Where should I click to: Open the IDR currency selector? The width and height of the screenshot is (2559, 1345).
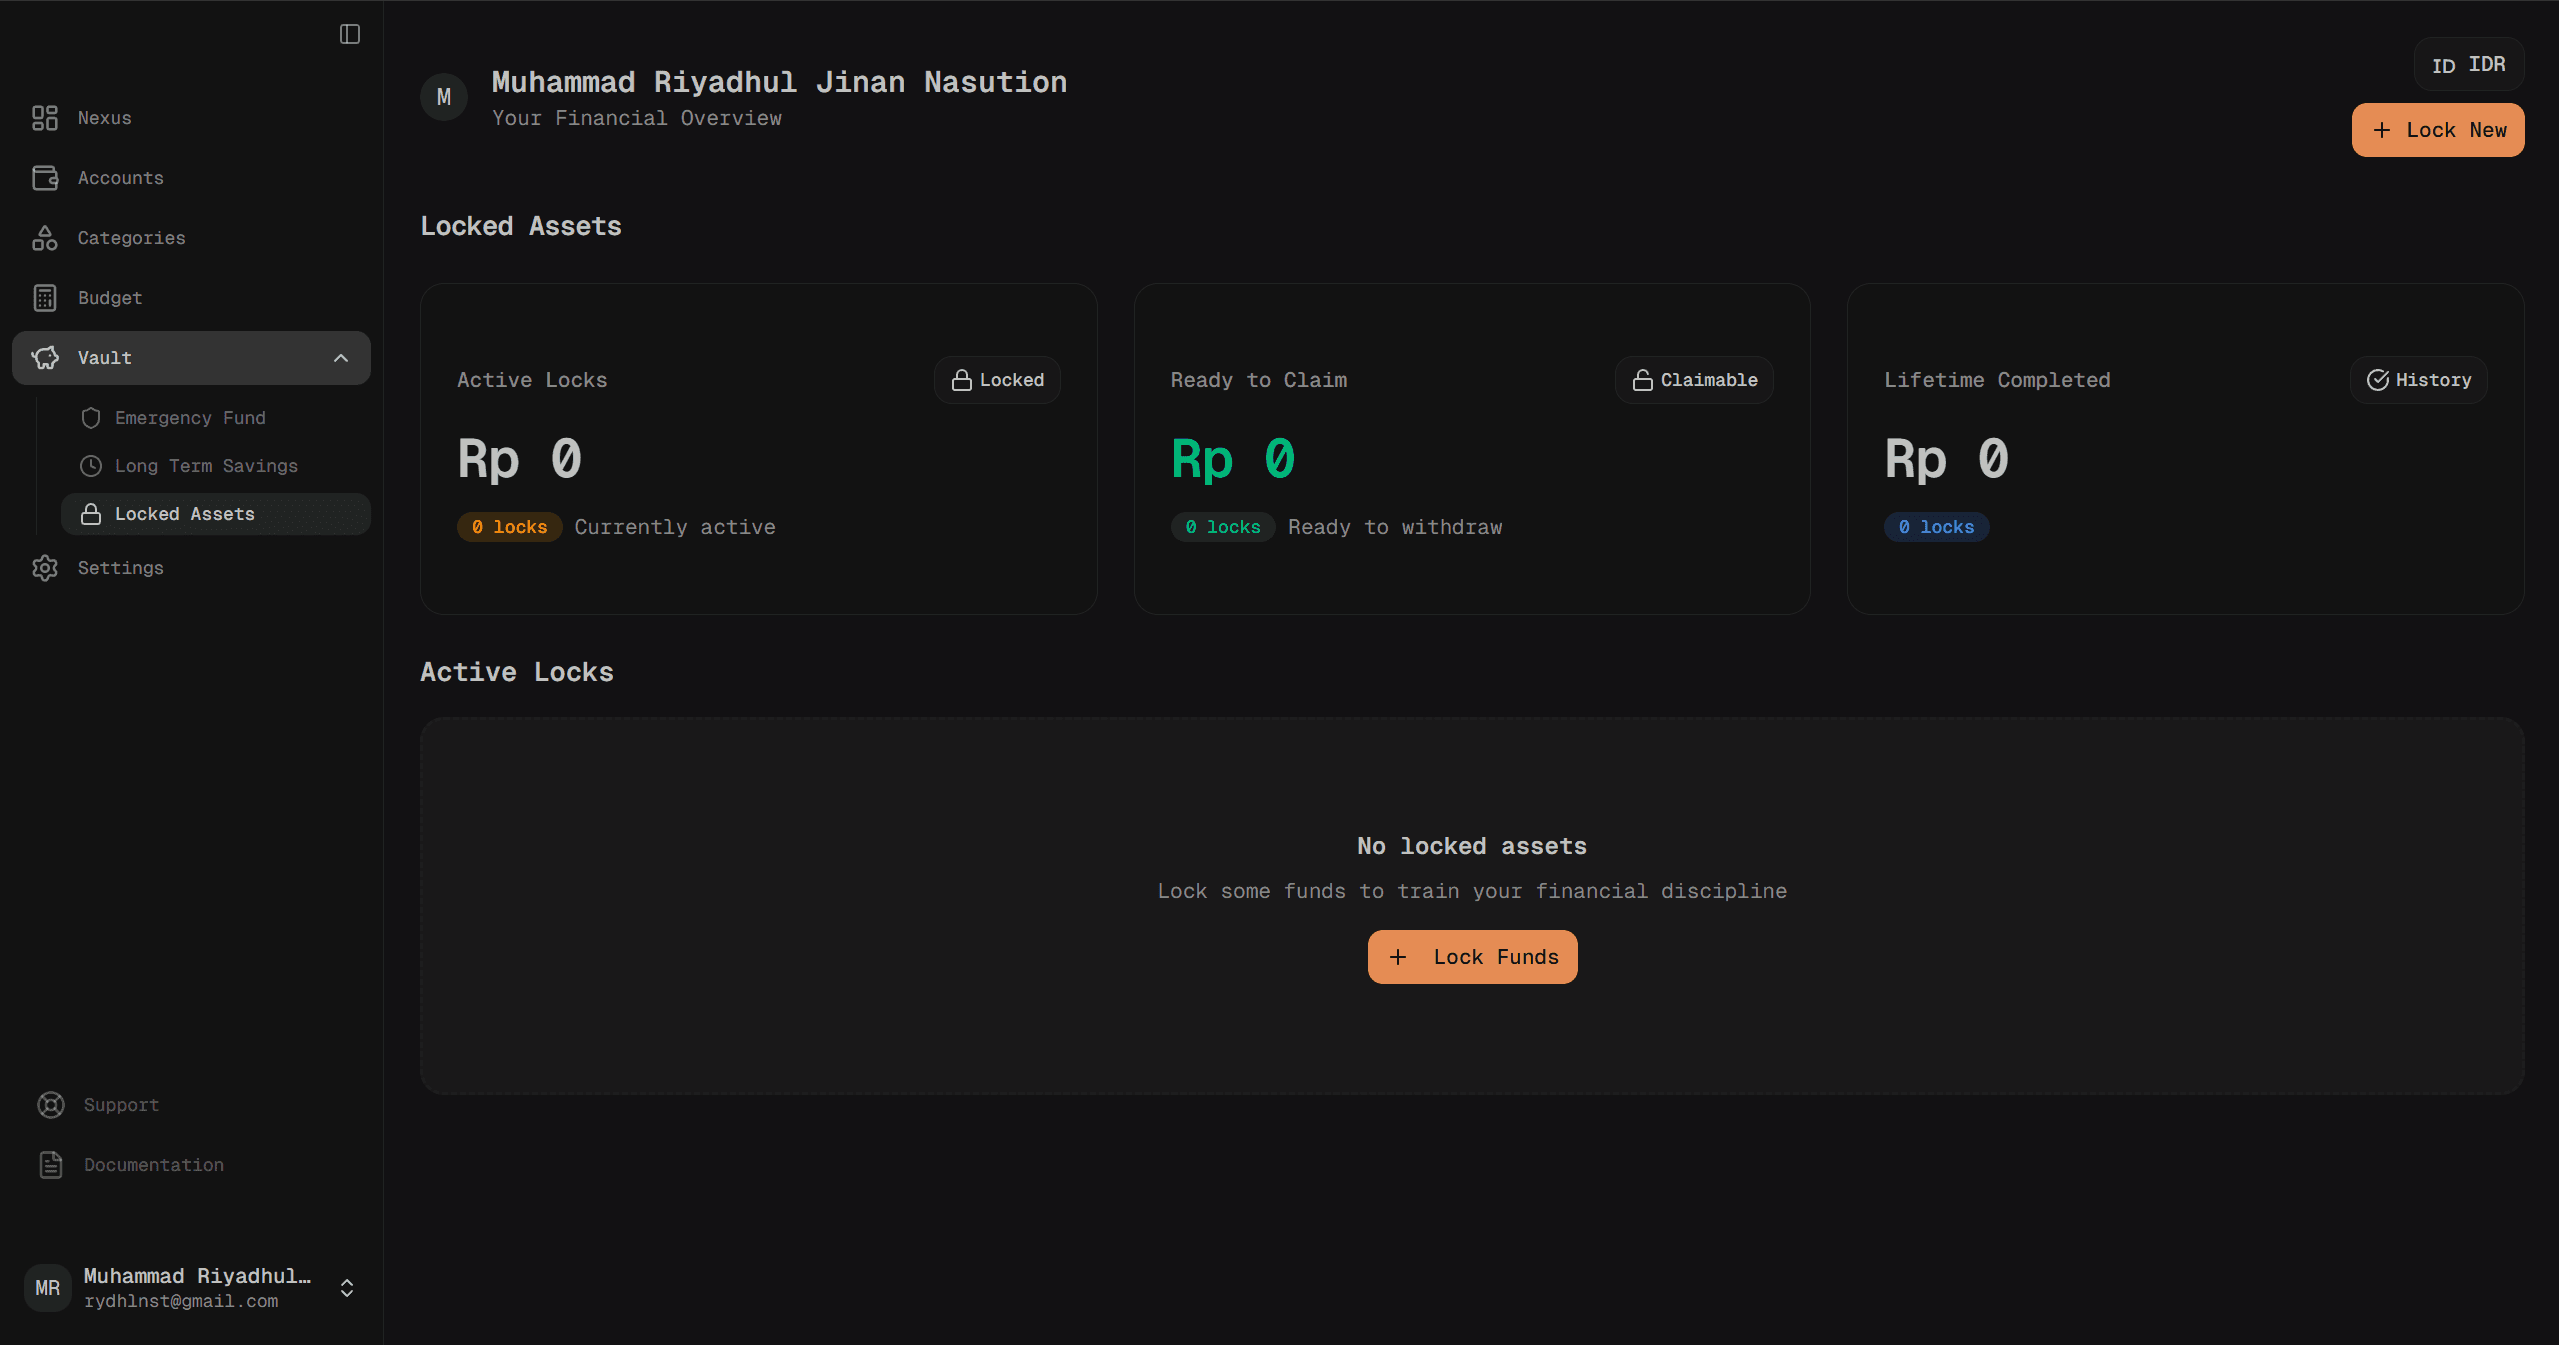(2468, 65)
